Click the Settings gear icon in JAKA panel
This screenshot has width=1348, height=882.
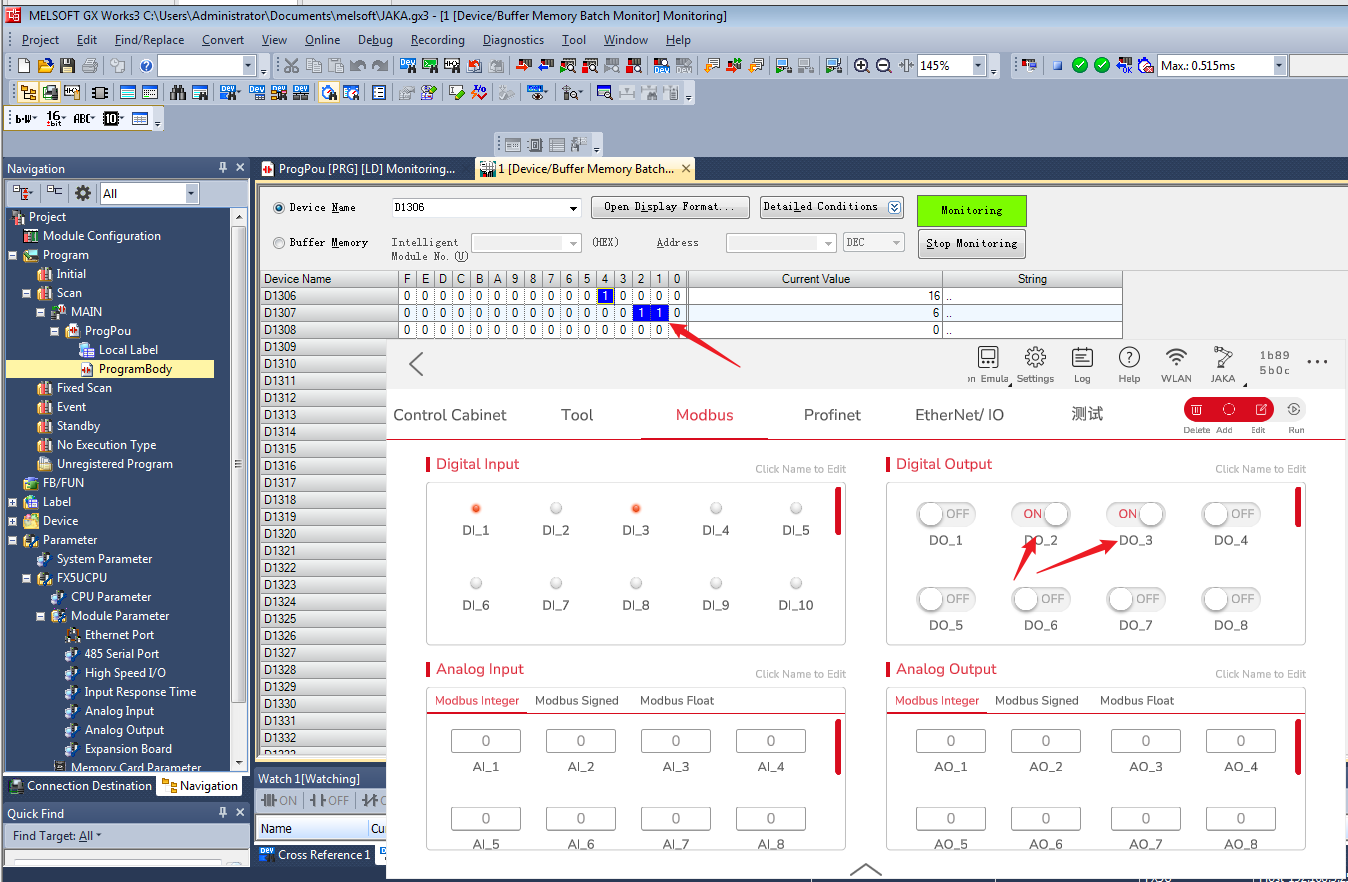[x=1035, y=359]
